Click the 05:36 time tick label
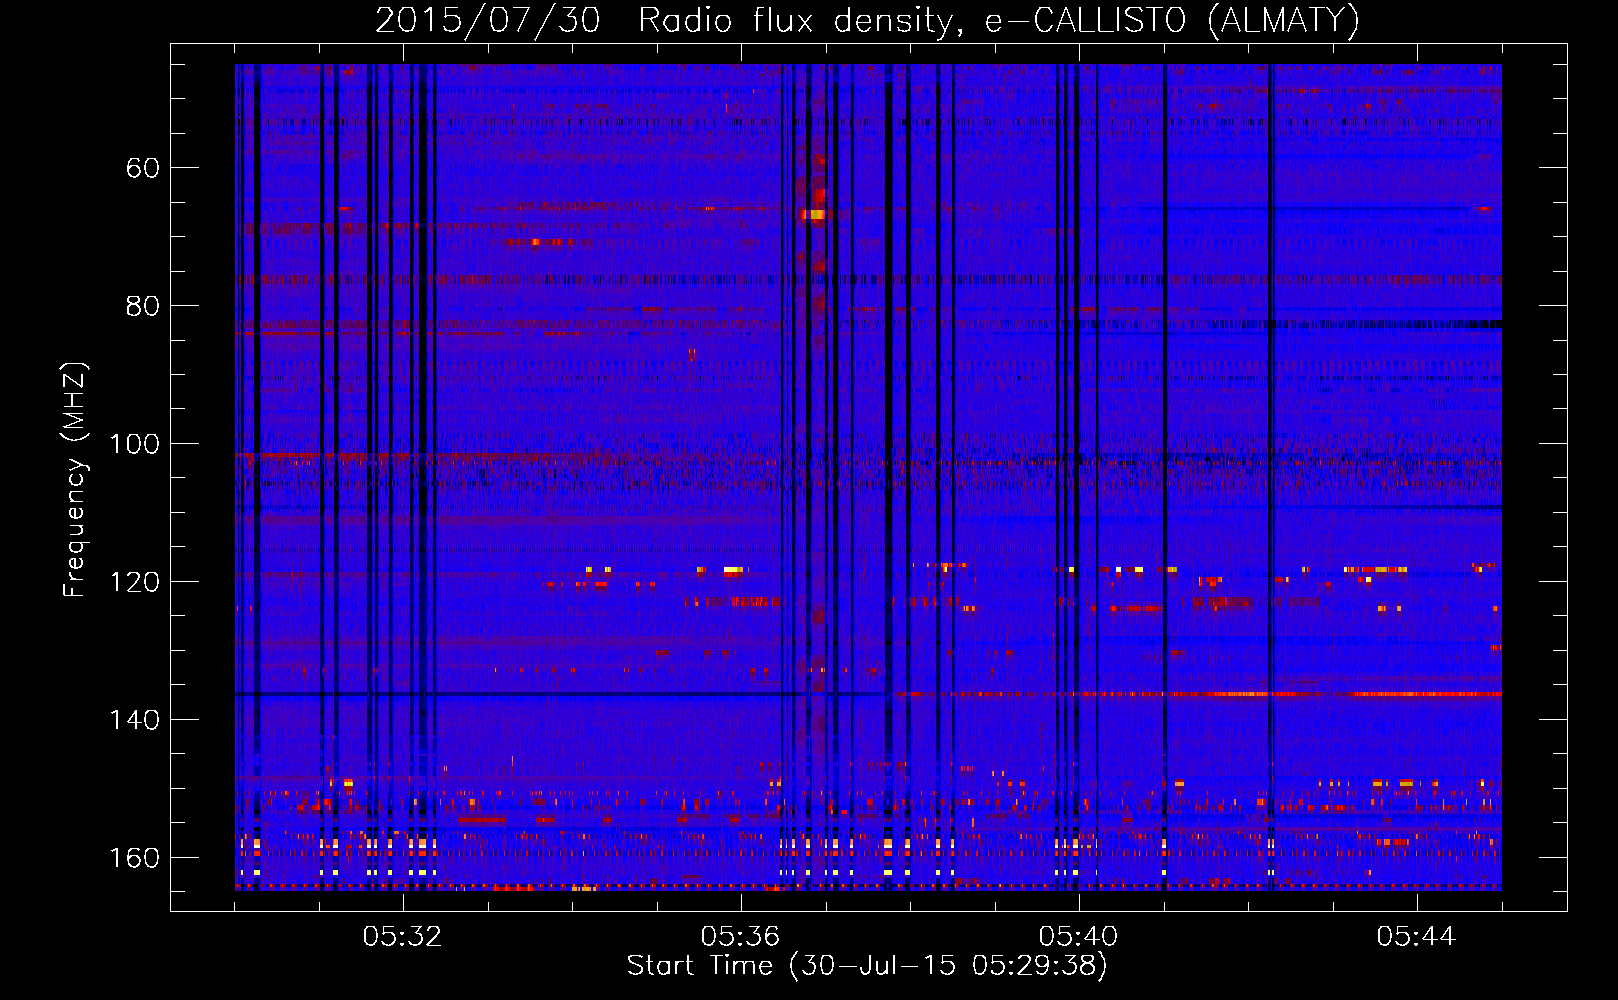This screenshot has width=1618, height=1000. pyautogui.click(x=740, y=937)
